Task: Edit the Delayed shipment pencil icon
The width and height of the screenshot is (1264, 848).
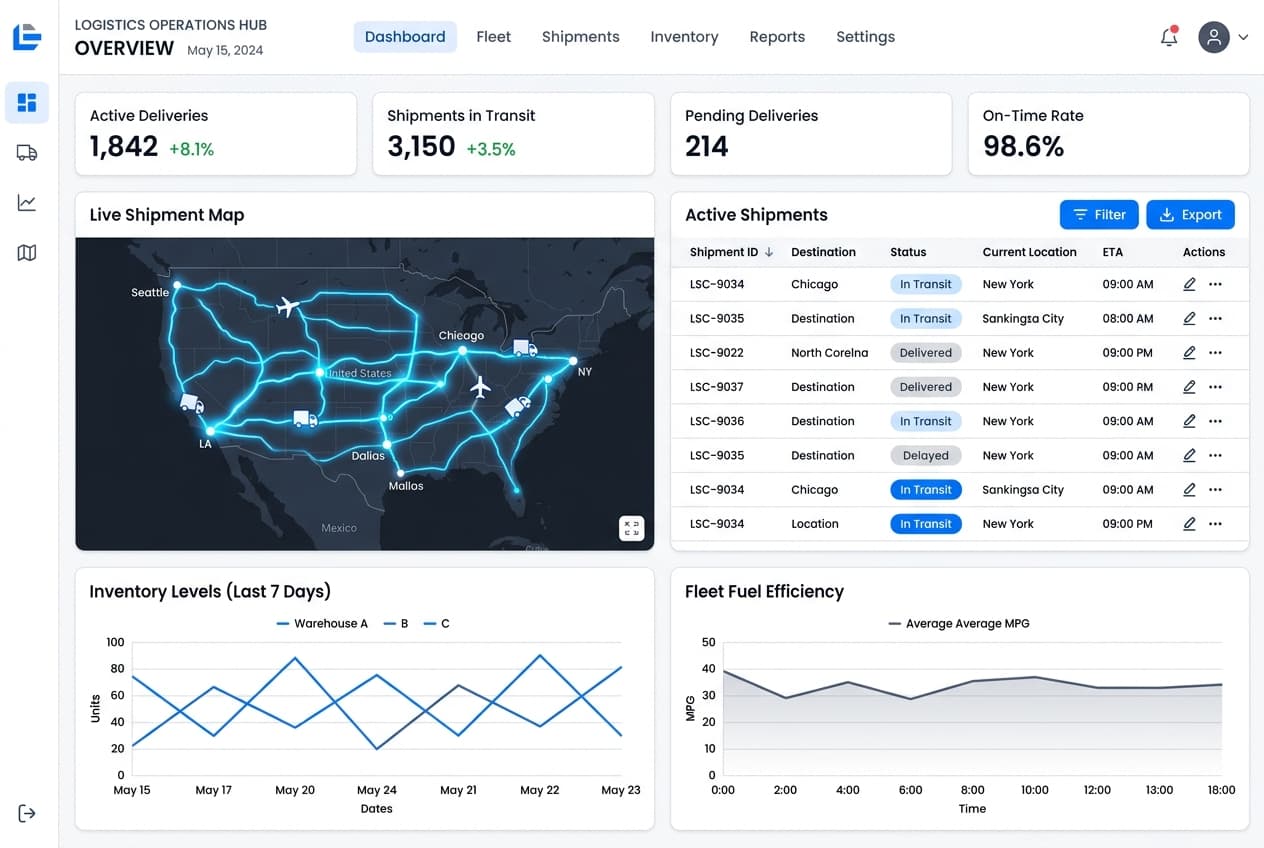Action: [1189, 455]
